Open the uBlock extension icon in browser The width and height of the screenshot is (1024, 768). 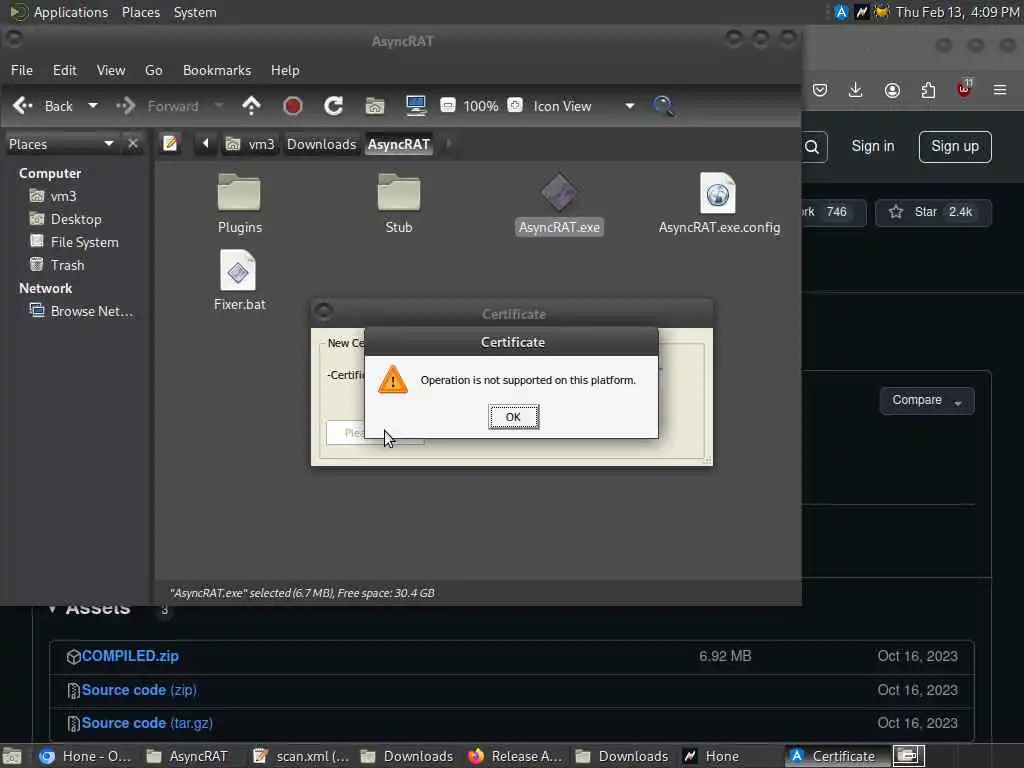click(965, 89)
